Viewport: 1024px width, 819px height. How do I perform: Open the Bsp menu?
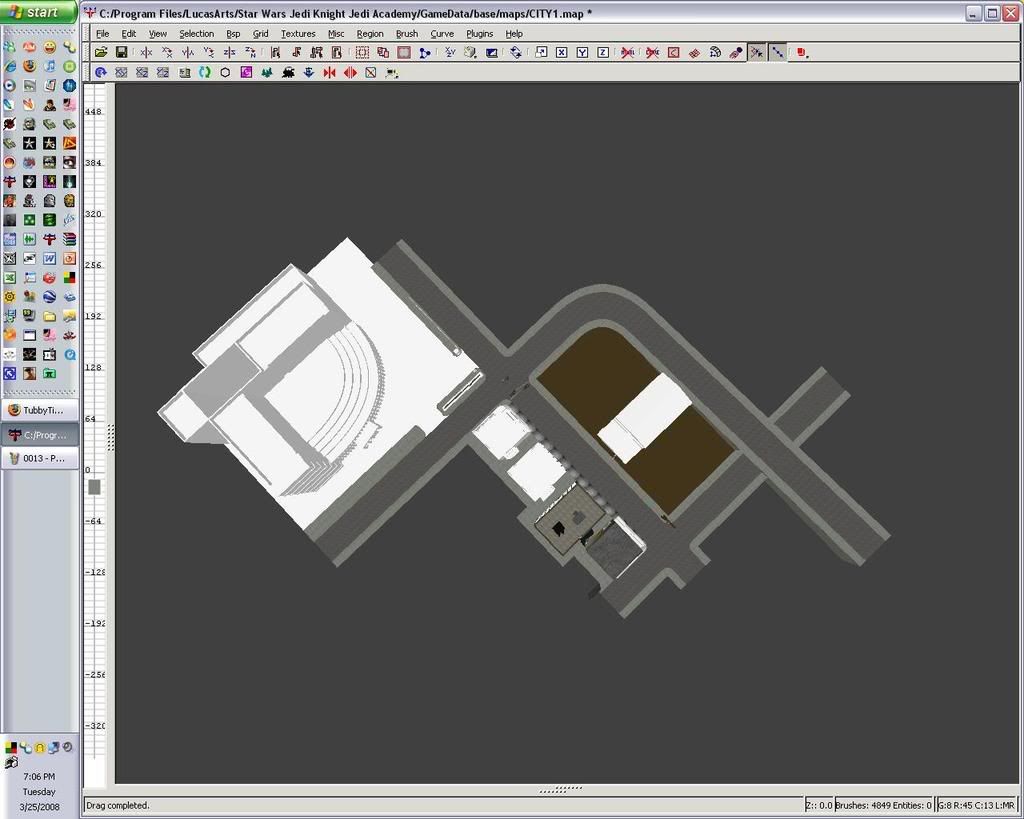pyautogui.click(x=233, y=33)
